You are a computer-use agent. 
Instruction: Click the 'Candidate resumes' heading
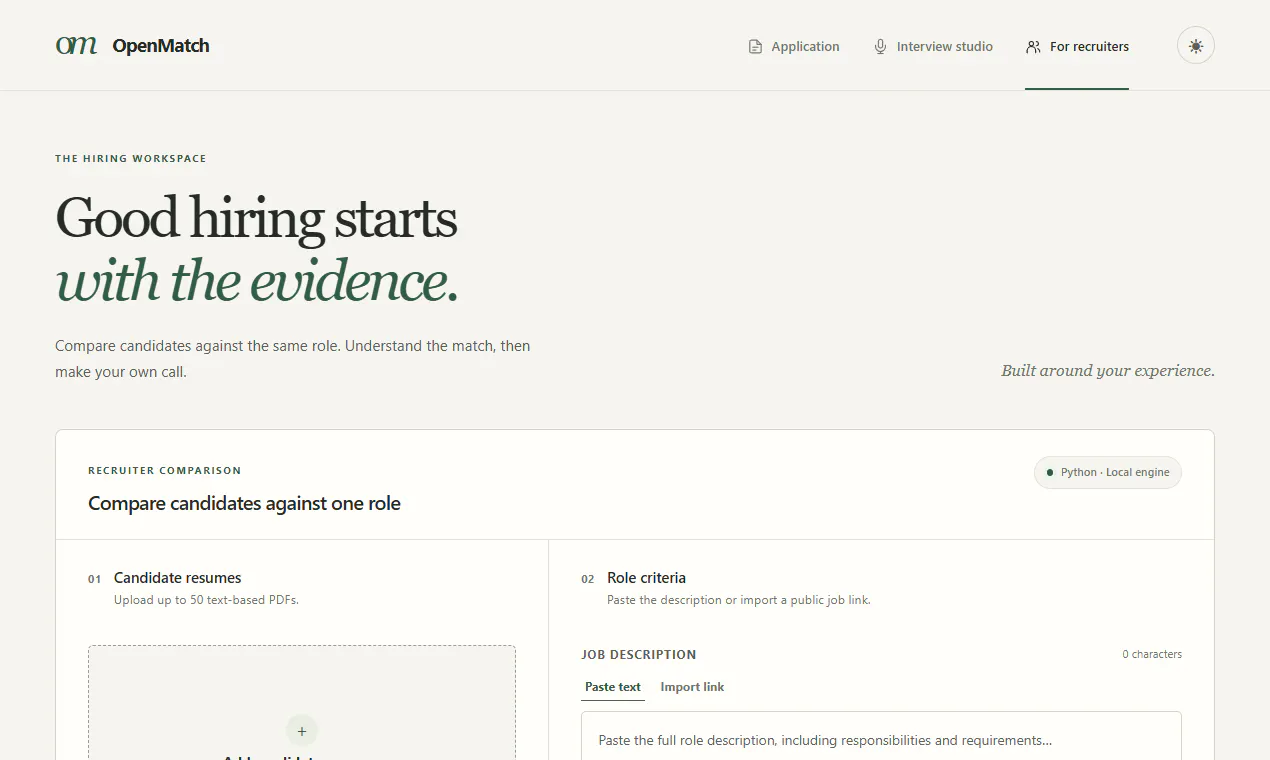[178, 578]
